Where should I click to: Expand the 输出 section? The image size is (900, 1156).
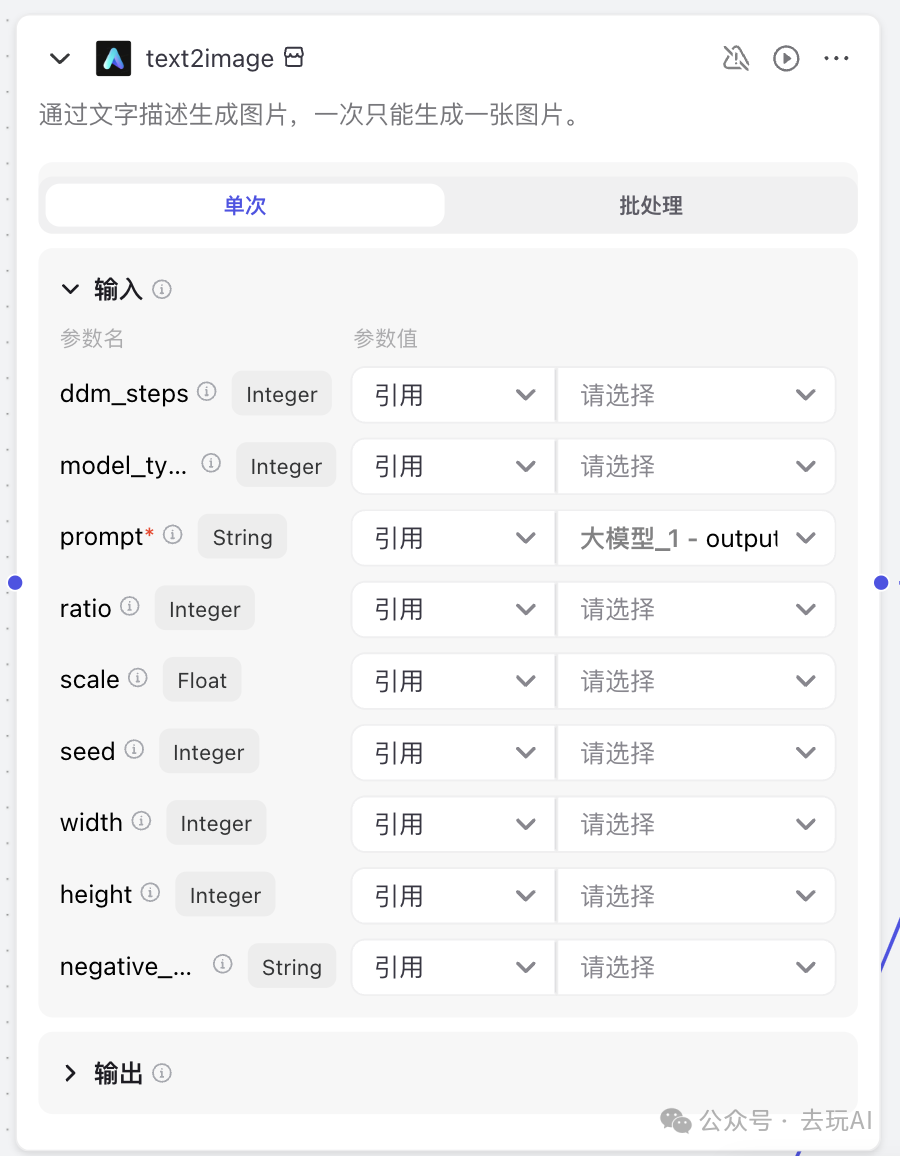click(70, 1073)
